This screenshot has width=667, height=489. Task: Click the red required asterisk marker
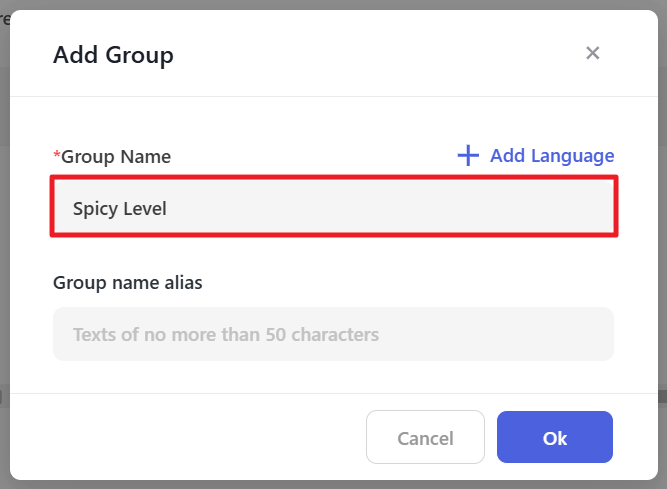[x=57, y=155]
